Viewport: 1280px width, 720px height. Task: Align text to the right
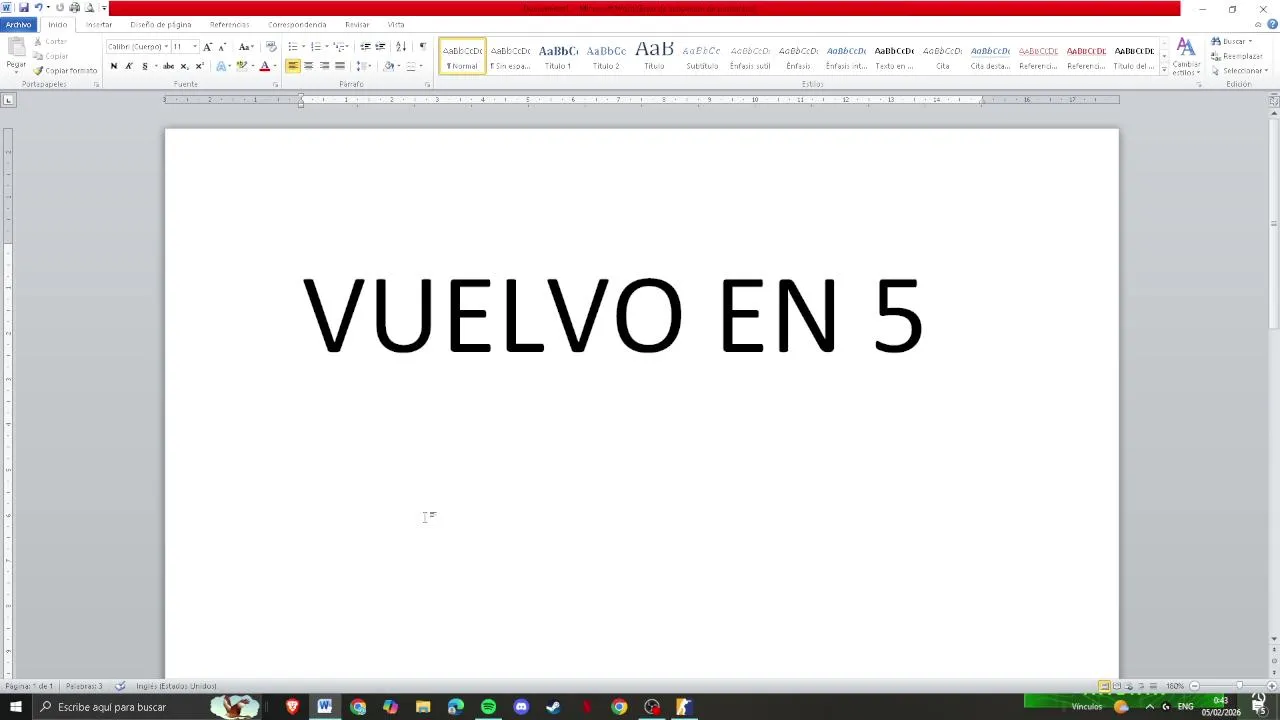324,66
